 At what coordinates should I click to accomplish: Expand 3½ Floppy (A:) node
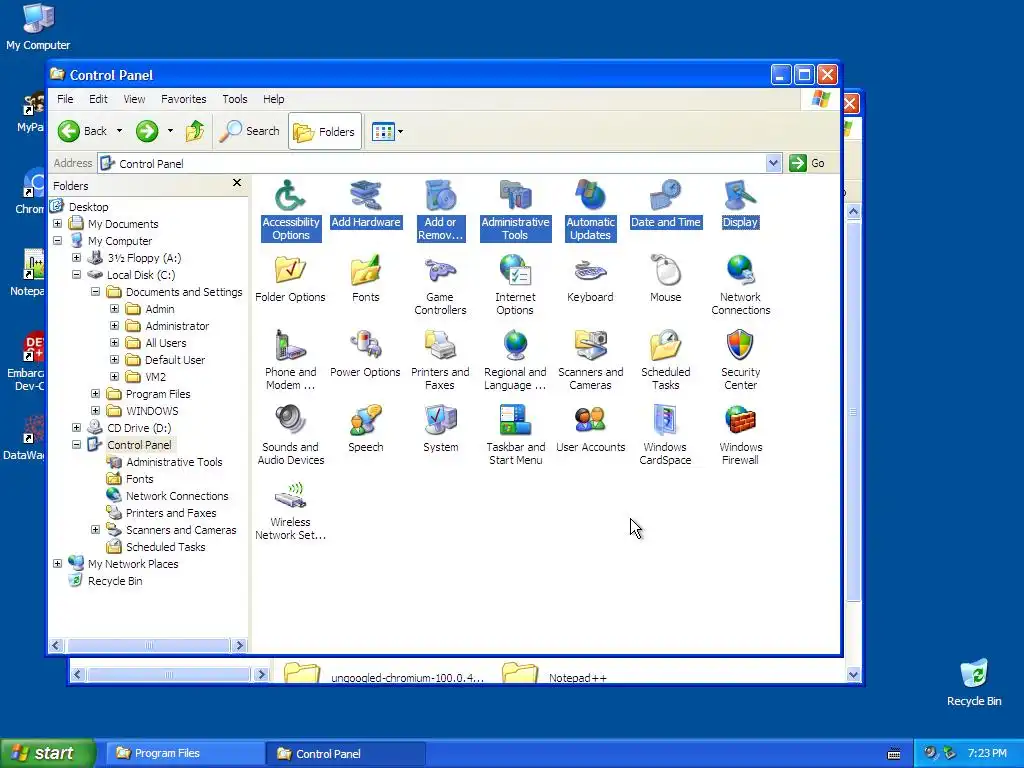coord(76,257)
